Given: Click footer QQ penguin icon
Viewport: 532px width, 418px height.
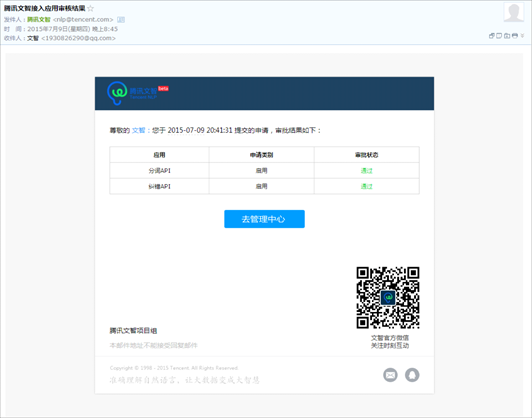Looking at the screenshot, I should (x=412, y=375).
